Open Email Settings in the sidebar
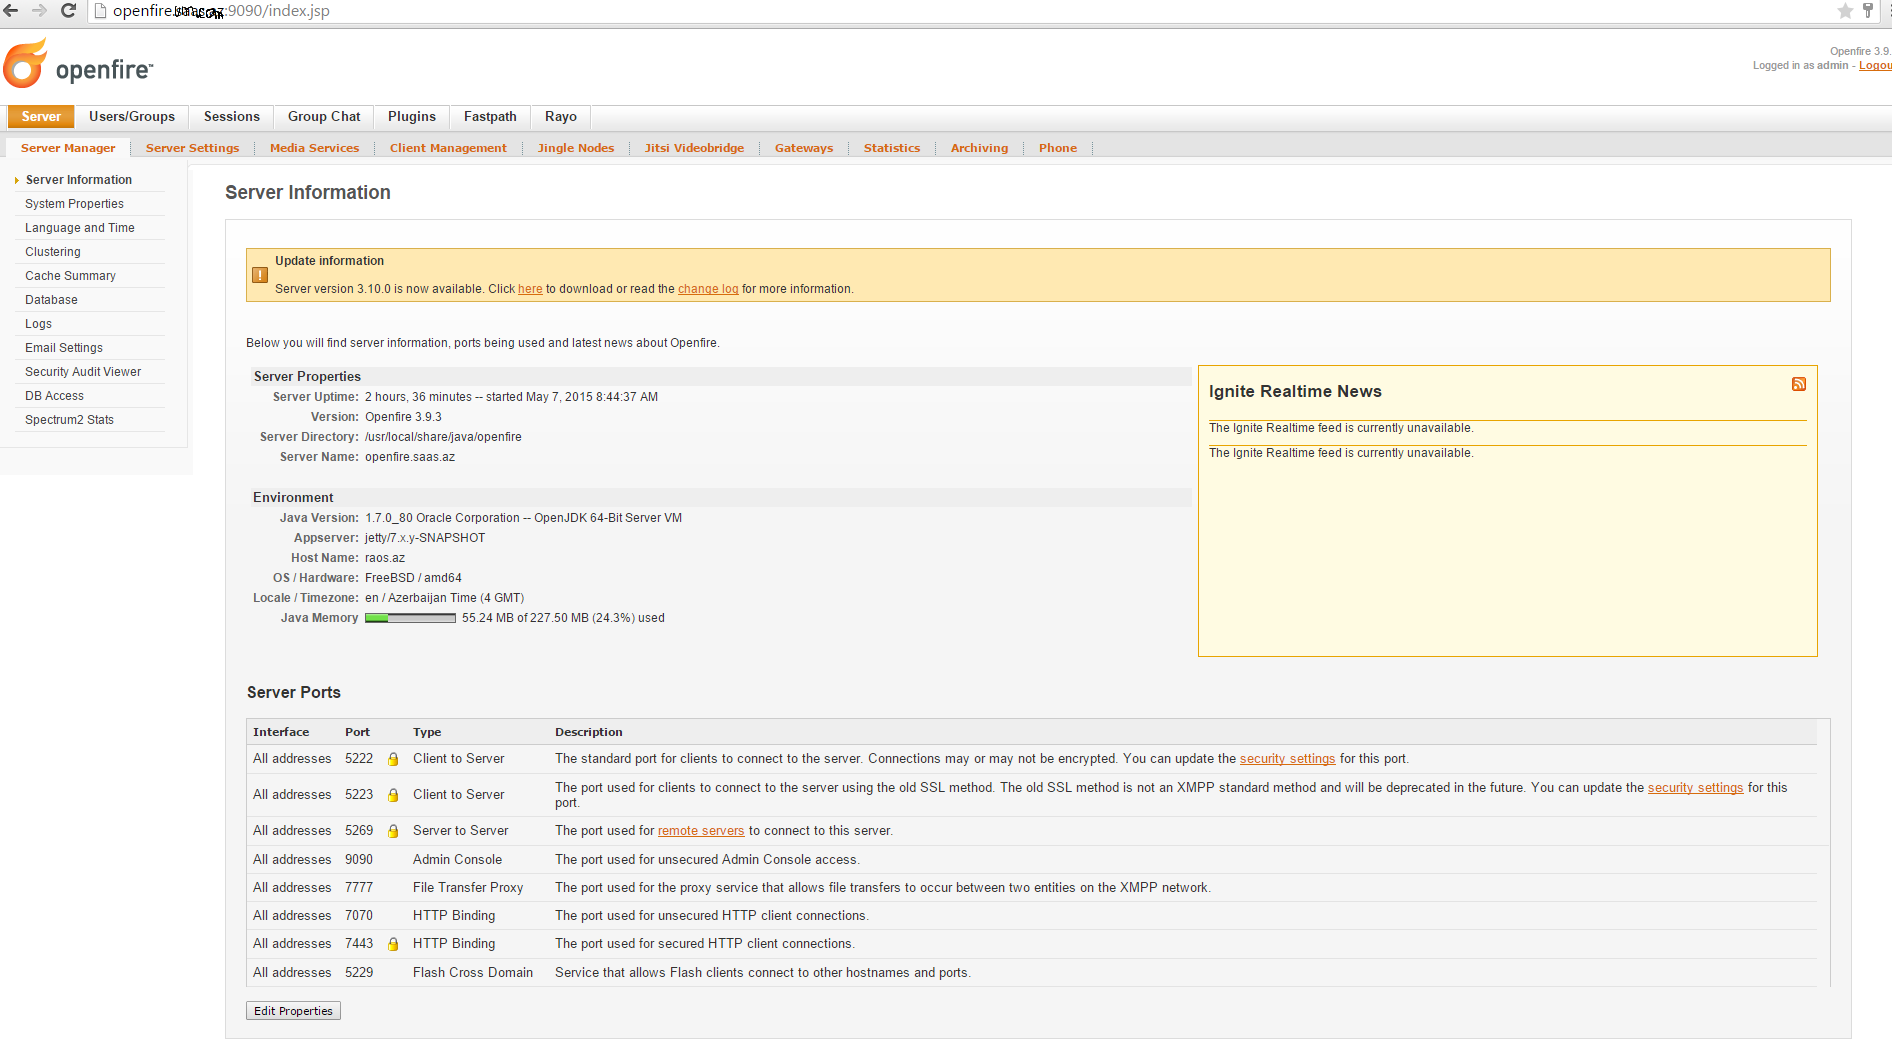The image size is (1892, 1062). pos(64,348)
